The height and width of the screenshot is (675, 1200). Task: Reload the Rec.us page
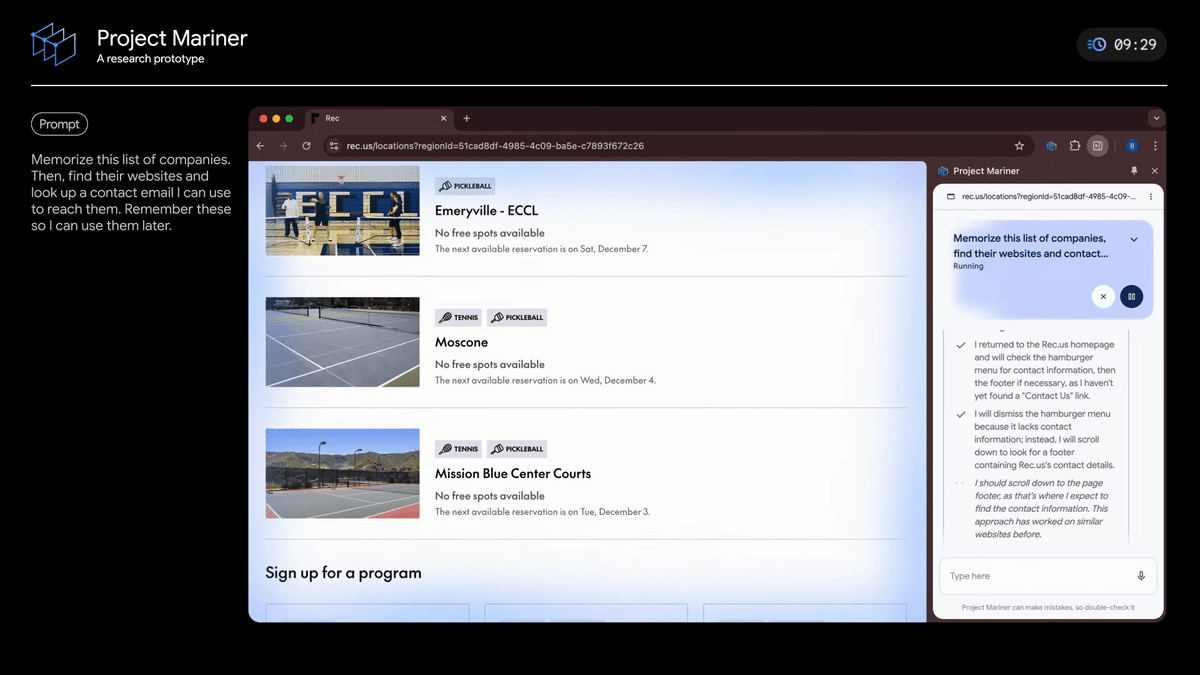306,145
